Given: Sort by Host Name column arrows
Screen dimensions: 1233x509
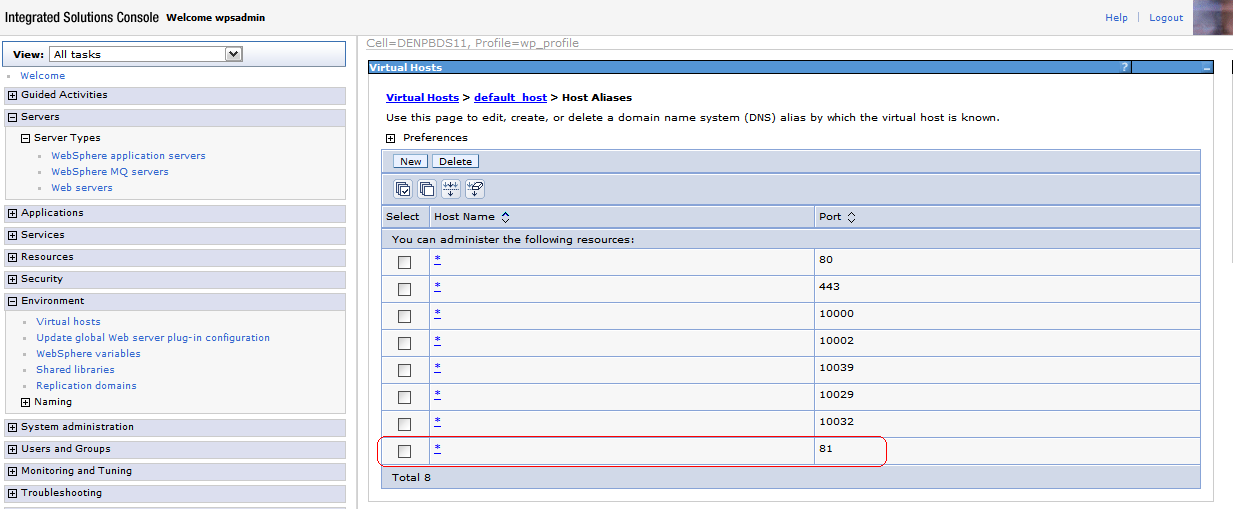Looking at the screenshot, I should point(505,217).
